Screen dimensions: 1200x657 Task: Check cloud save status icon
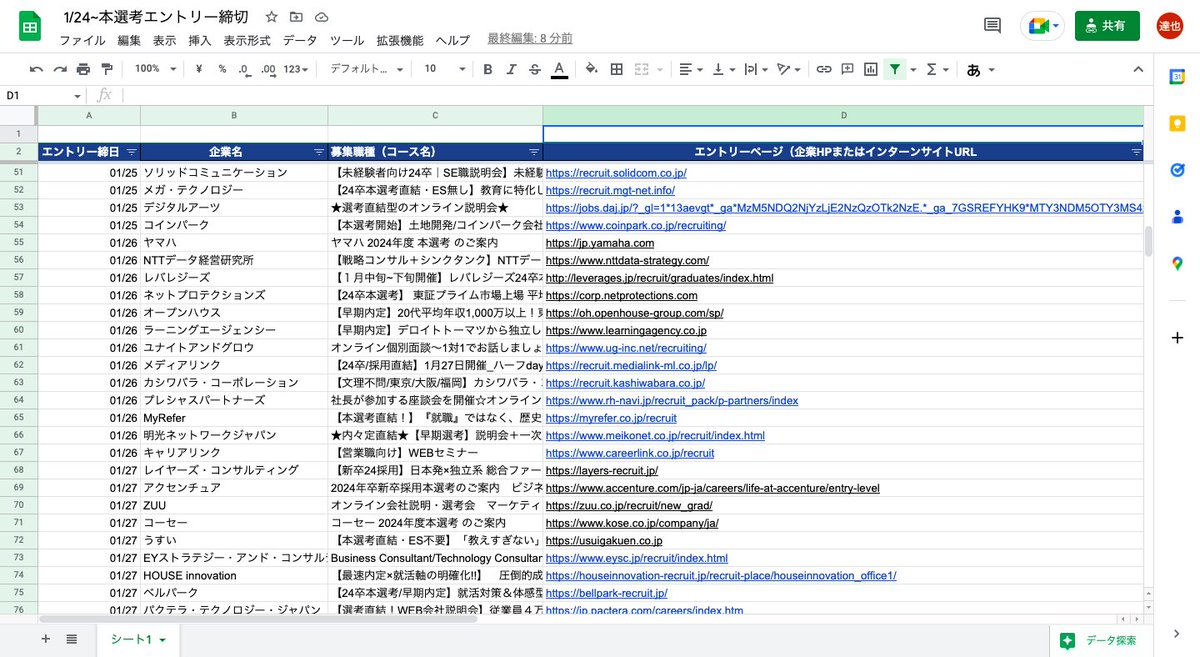321,17
